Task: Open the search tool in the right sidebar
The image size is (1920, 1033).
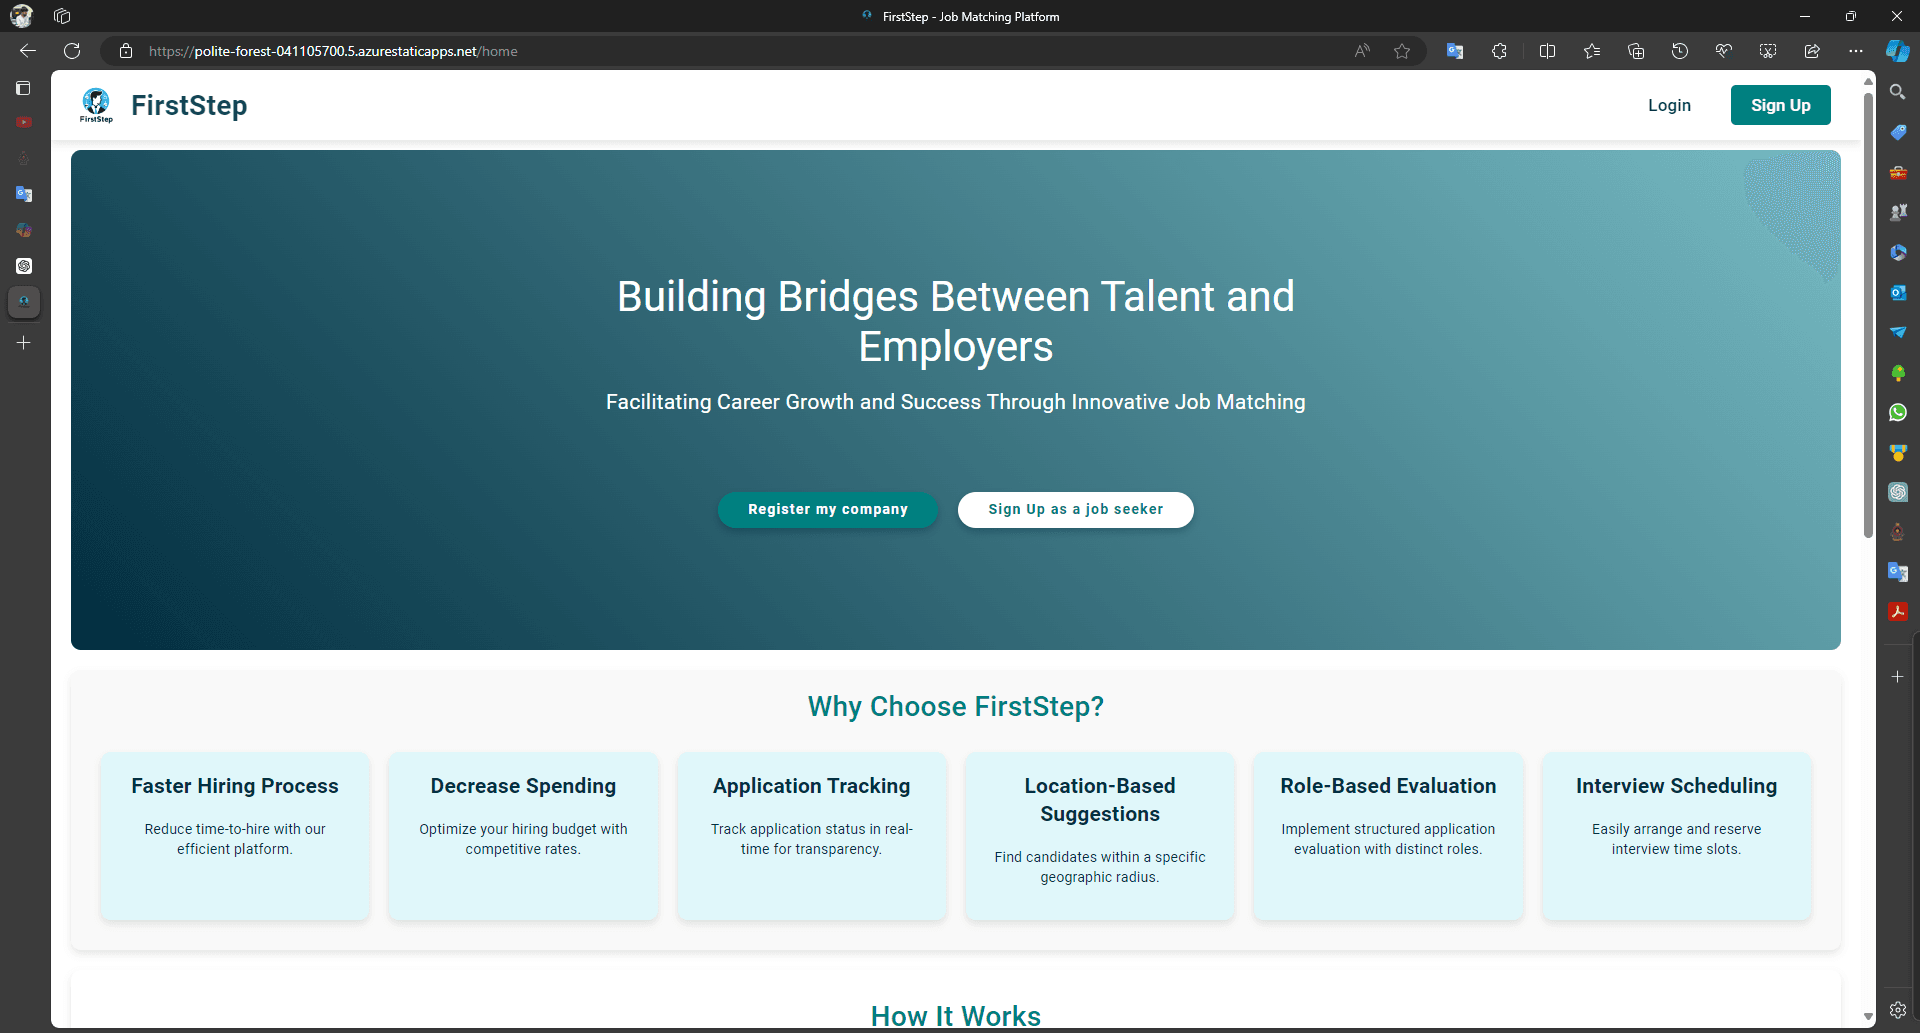Action: [1899, 91]
